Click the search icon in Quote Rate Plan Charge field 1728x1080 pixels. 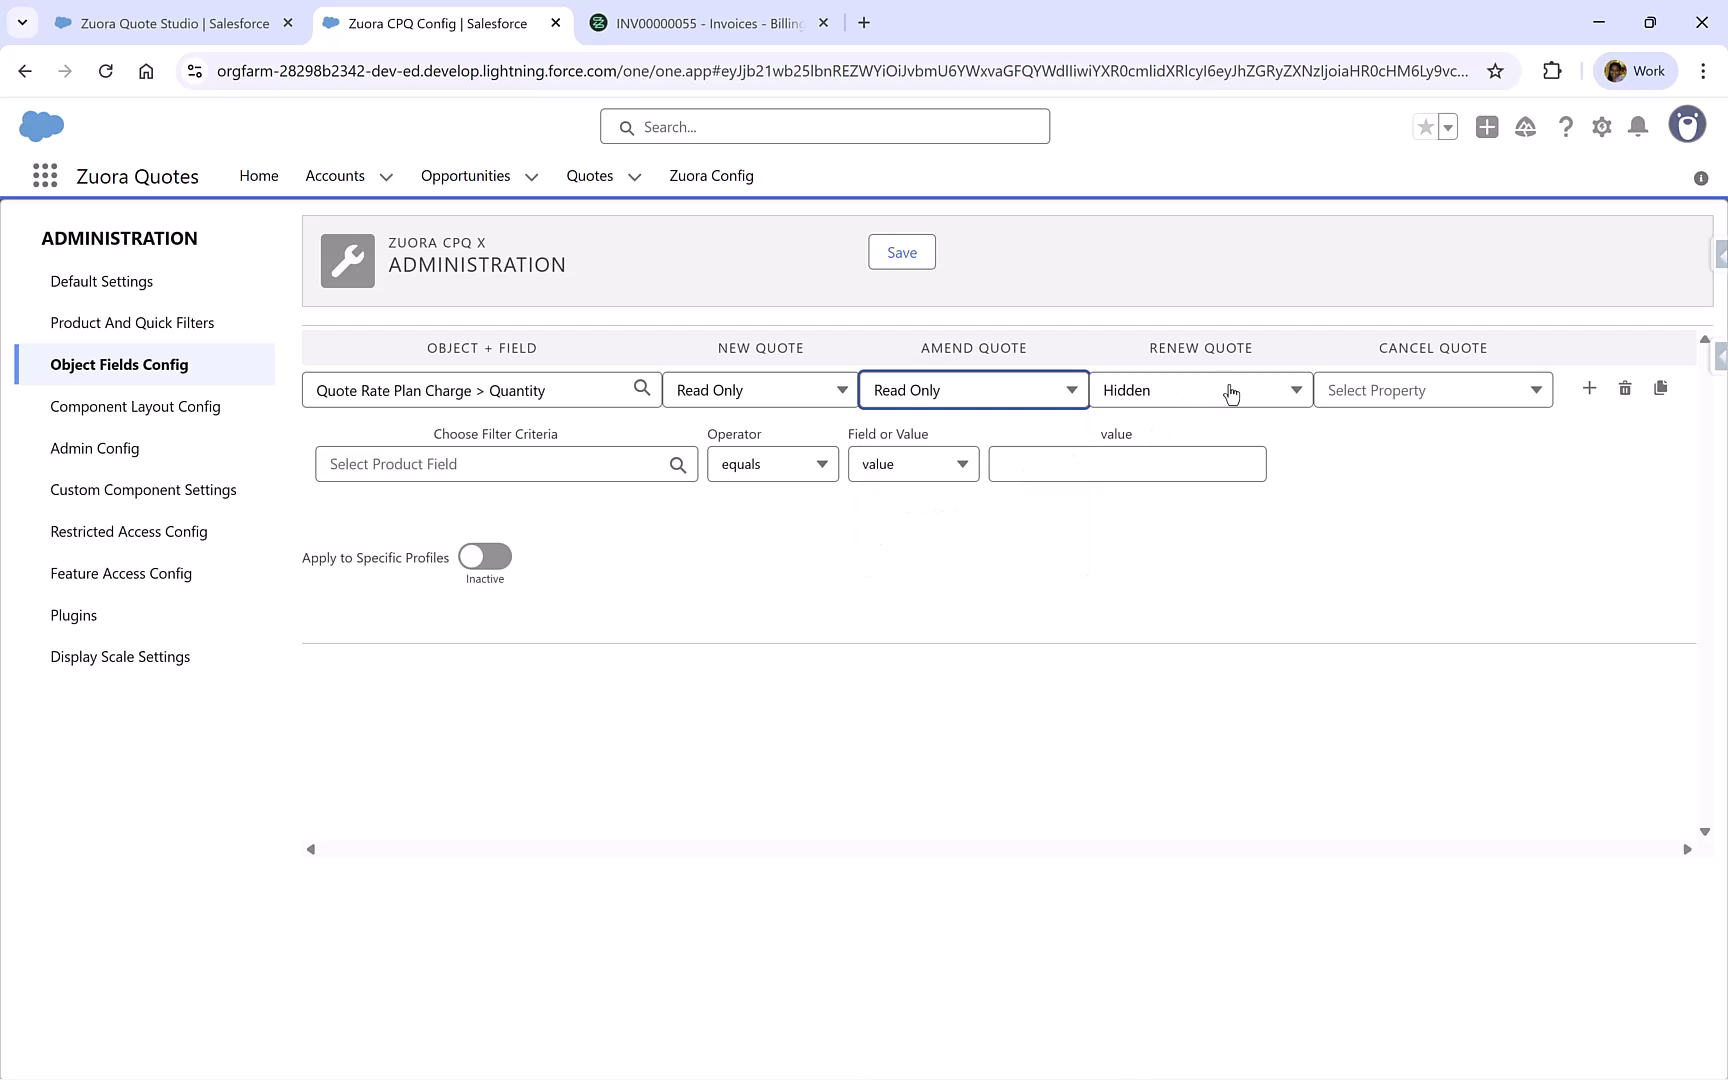click(642, 389)
